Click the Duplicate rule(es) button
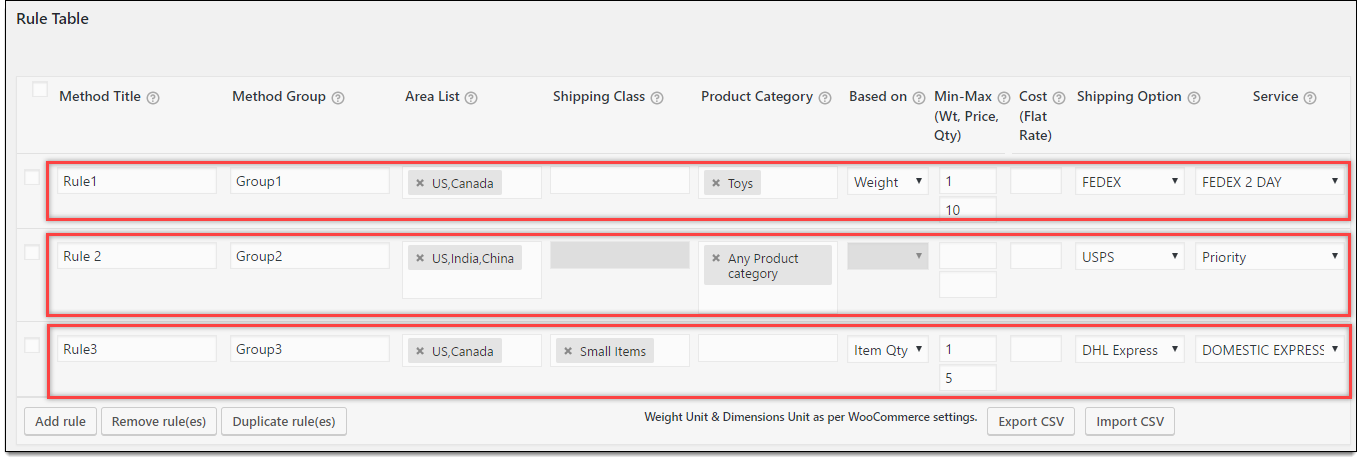1362x462 pixels. (284, 422)
